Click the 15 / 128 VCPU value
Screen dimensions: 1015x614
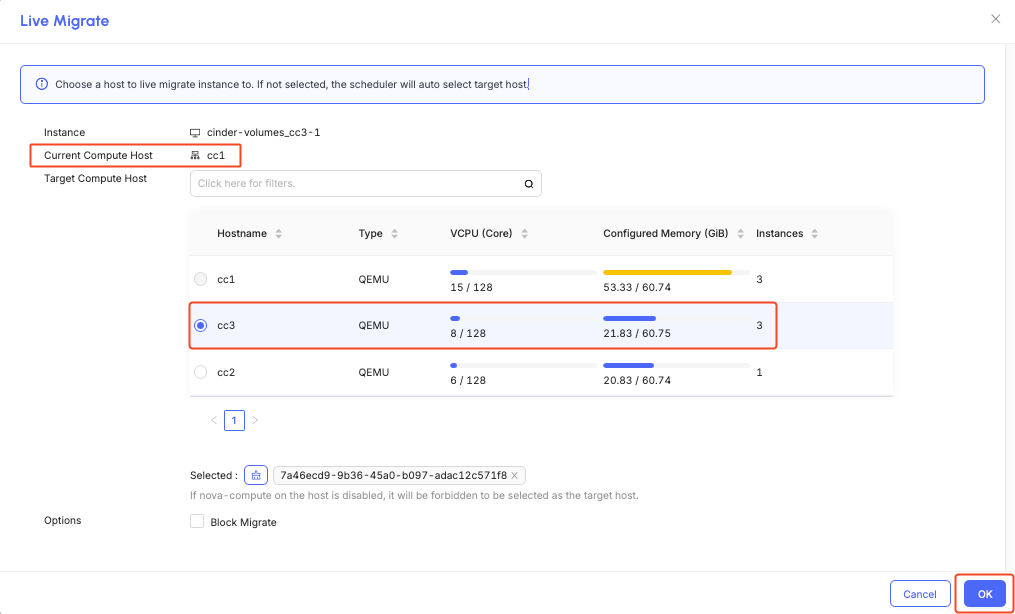(x=471, y=287)
